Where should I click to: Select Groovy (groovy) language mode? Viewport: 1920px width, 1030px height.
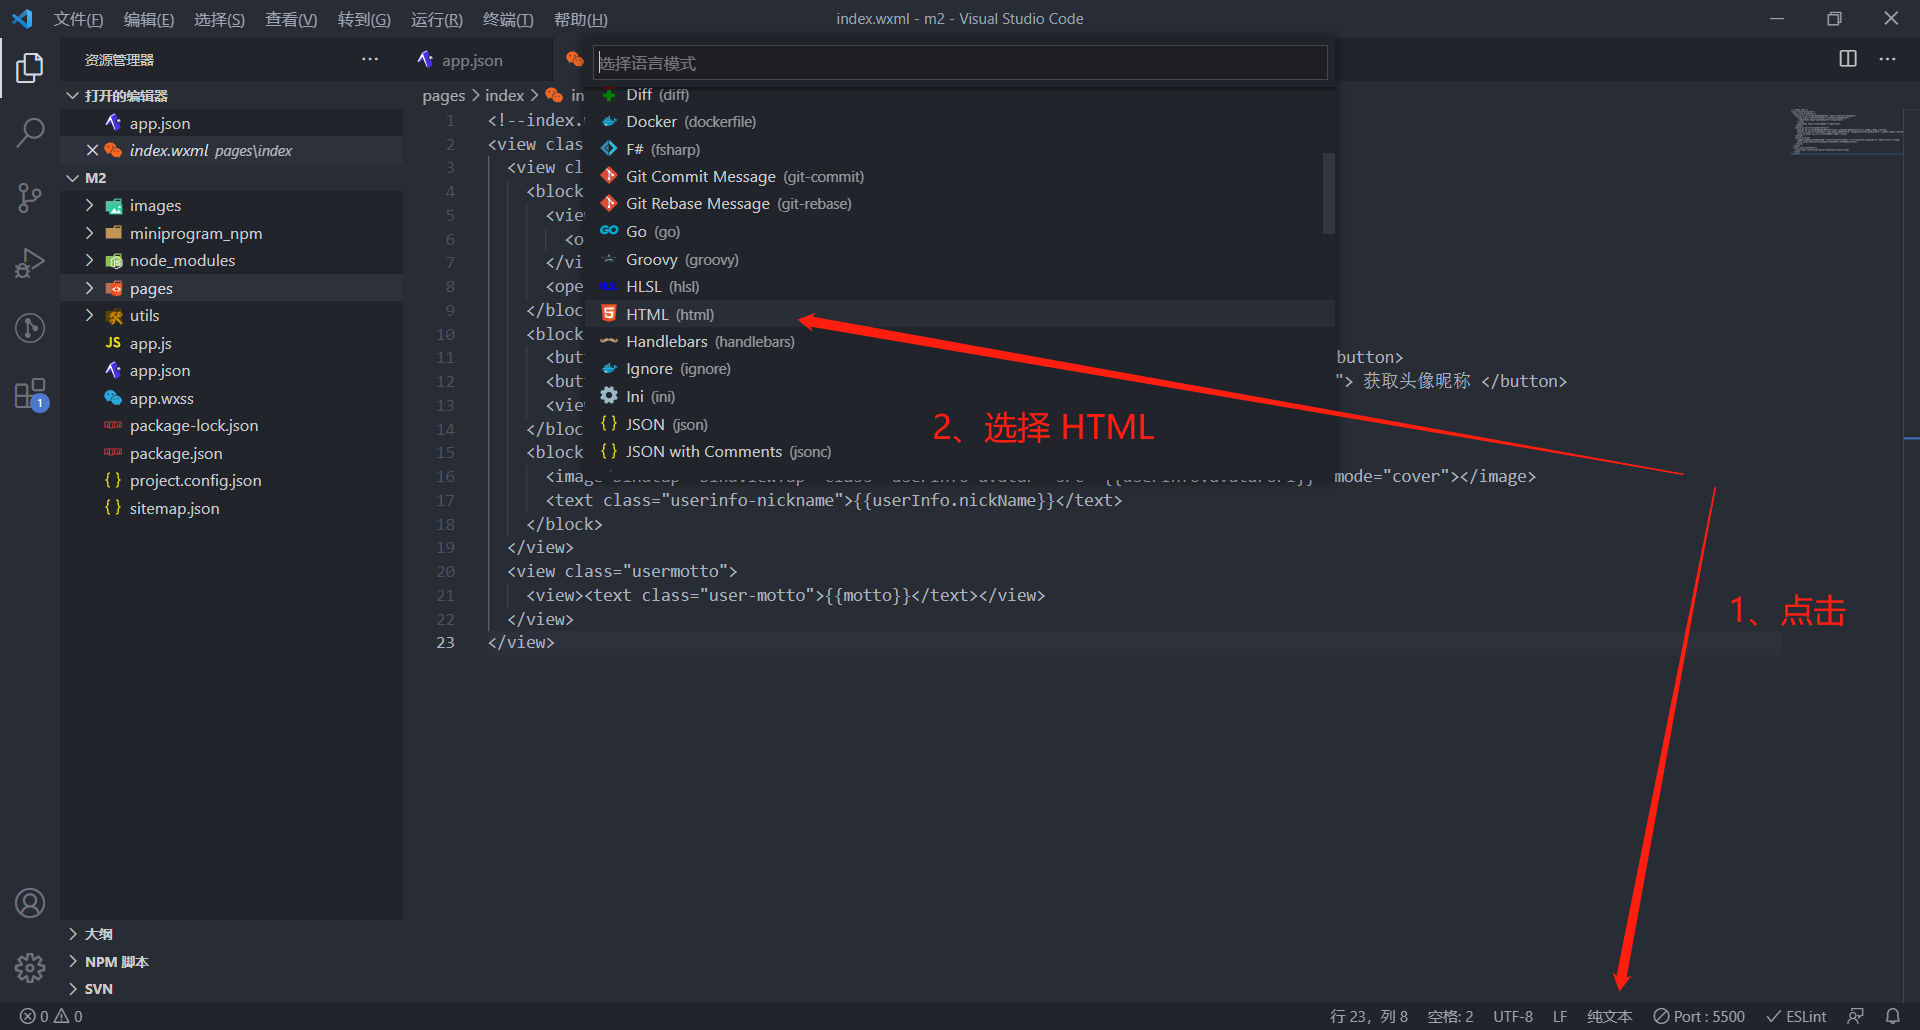tap(960, 259)
